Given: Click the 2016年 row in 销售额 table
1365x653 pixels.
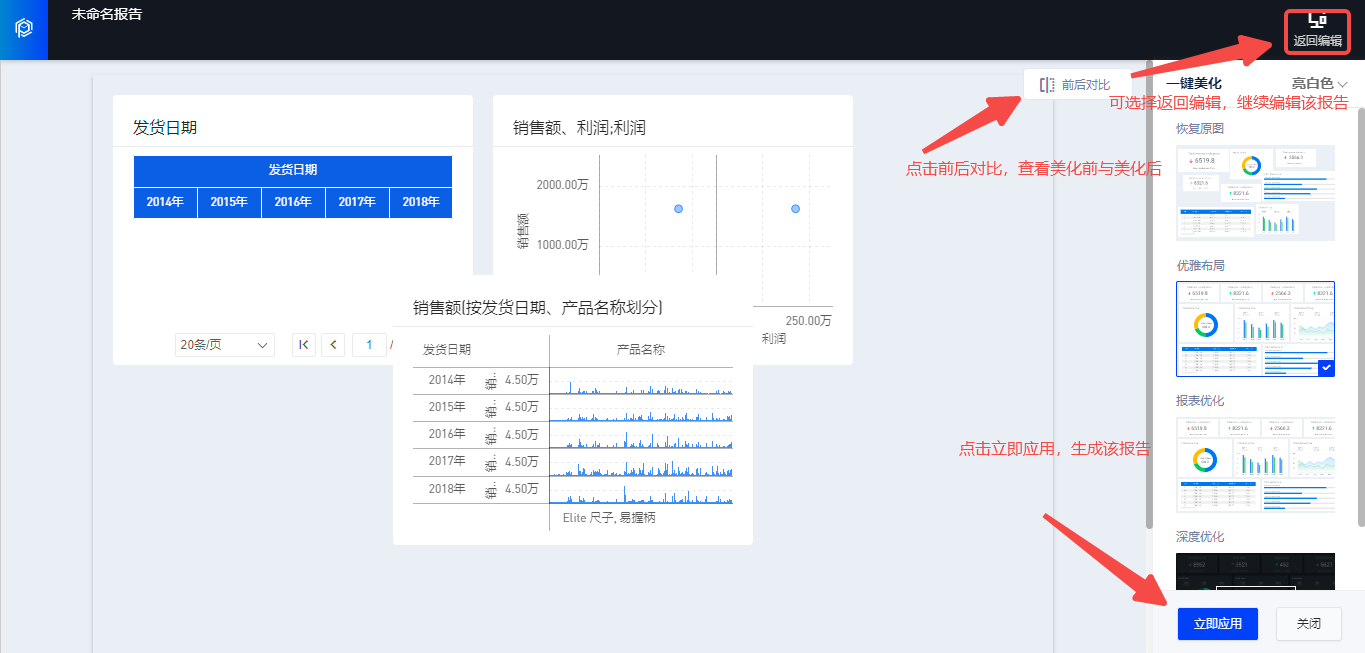Looking at the screenshot, I should (447, 434).
